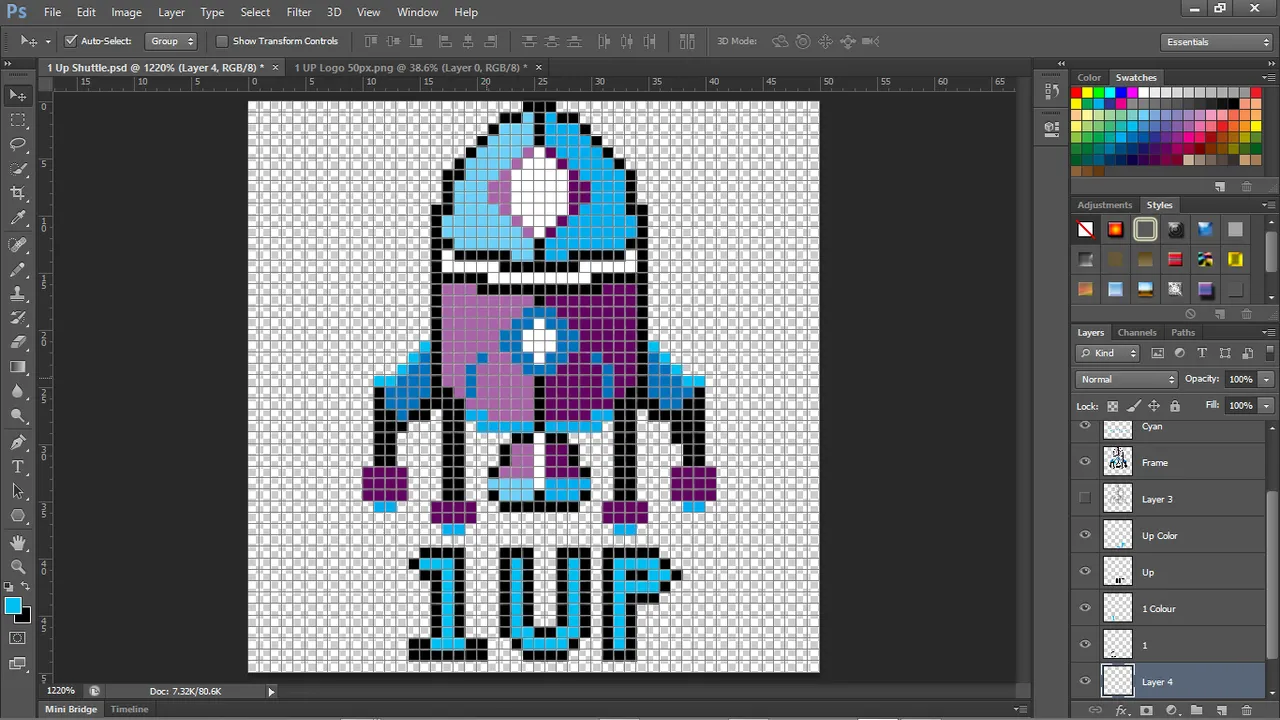Add layer mask from Layers panel footer

click(1146, 710)
